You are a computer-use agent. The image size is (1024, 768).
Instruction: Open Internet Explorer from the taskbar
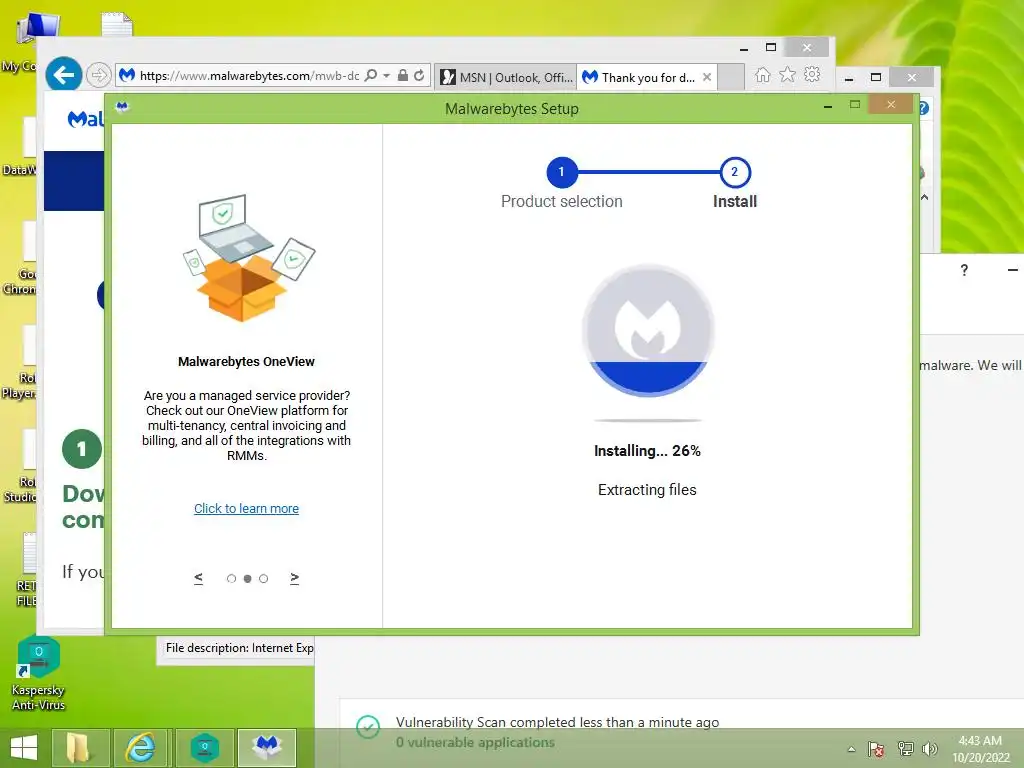pos(141,747)
